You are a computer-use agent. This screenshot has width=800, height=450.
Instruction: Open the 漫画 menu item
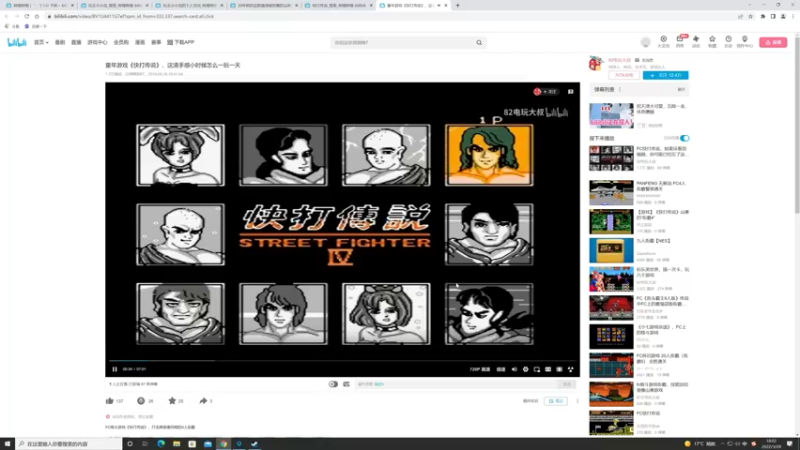[x=140, y=42]
